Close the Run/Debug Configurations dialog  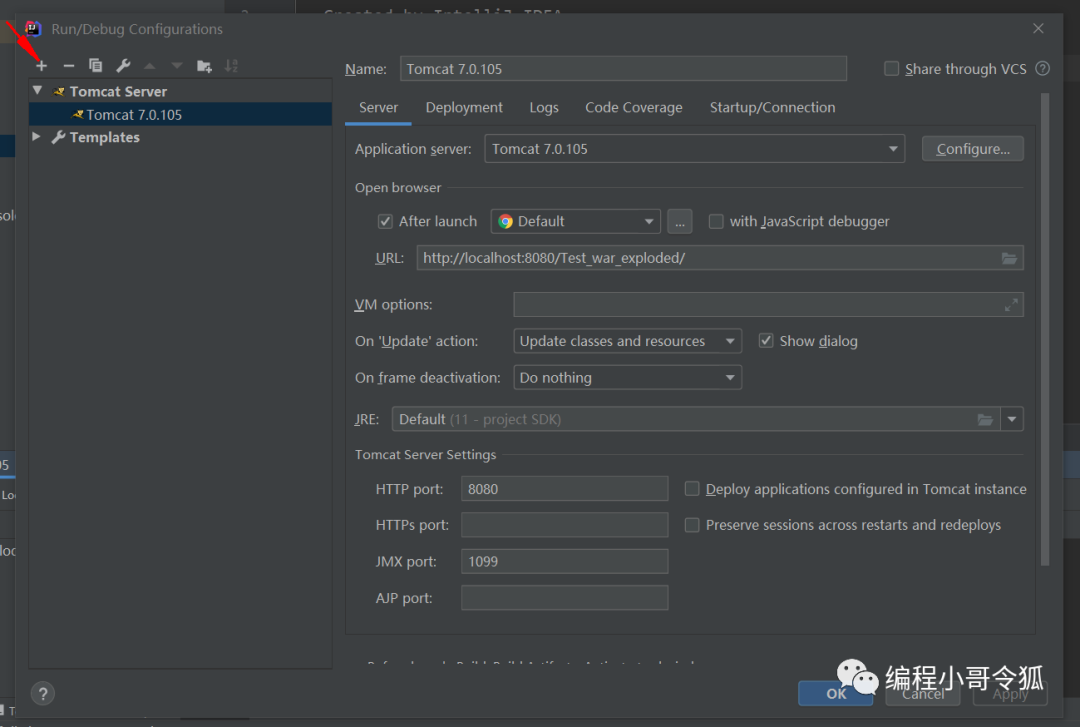(x=1038, y=28)
